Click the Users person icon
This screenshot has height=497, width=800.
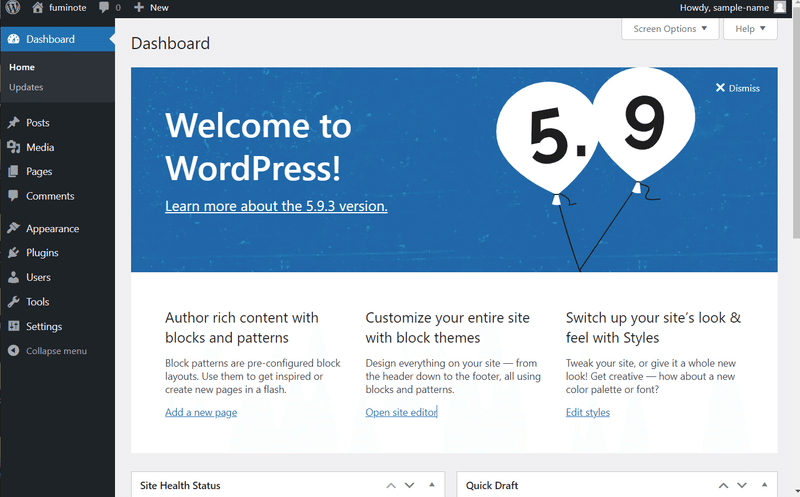click(x=13, y=277)
